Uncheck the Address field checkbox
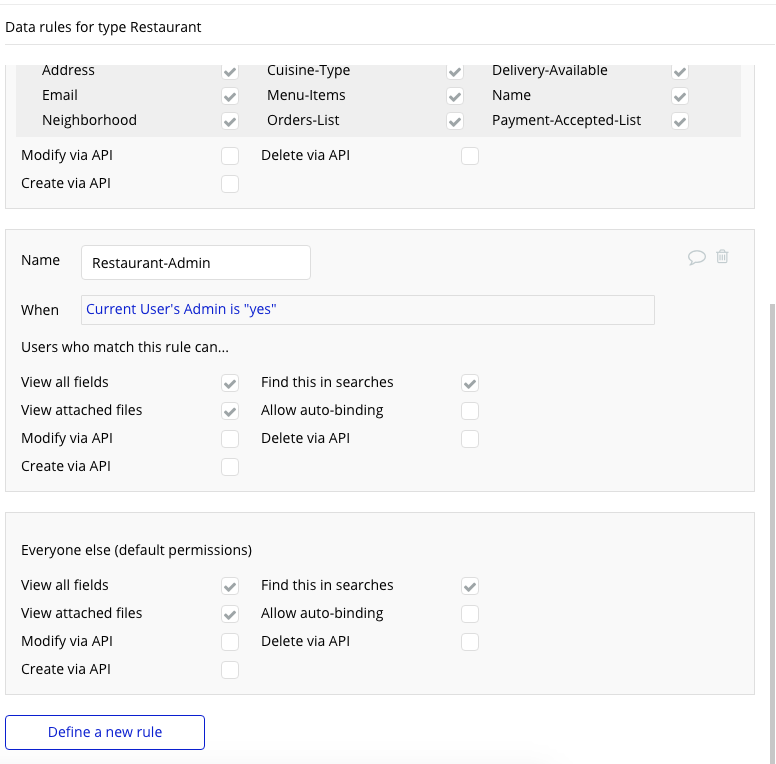This screenshot has height=764, width=776. tap(230, 72)
